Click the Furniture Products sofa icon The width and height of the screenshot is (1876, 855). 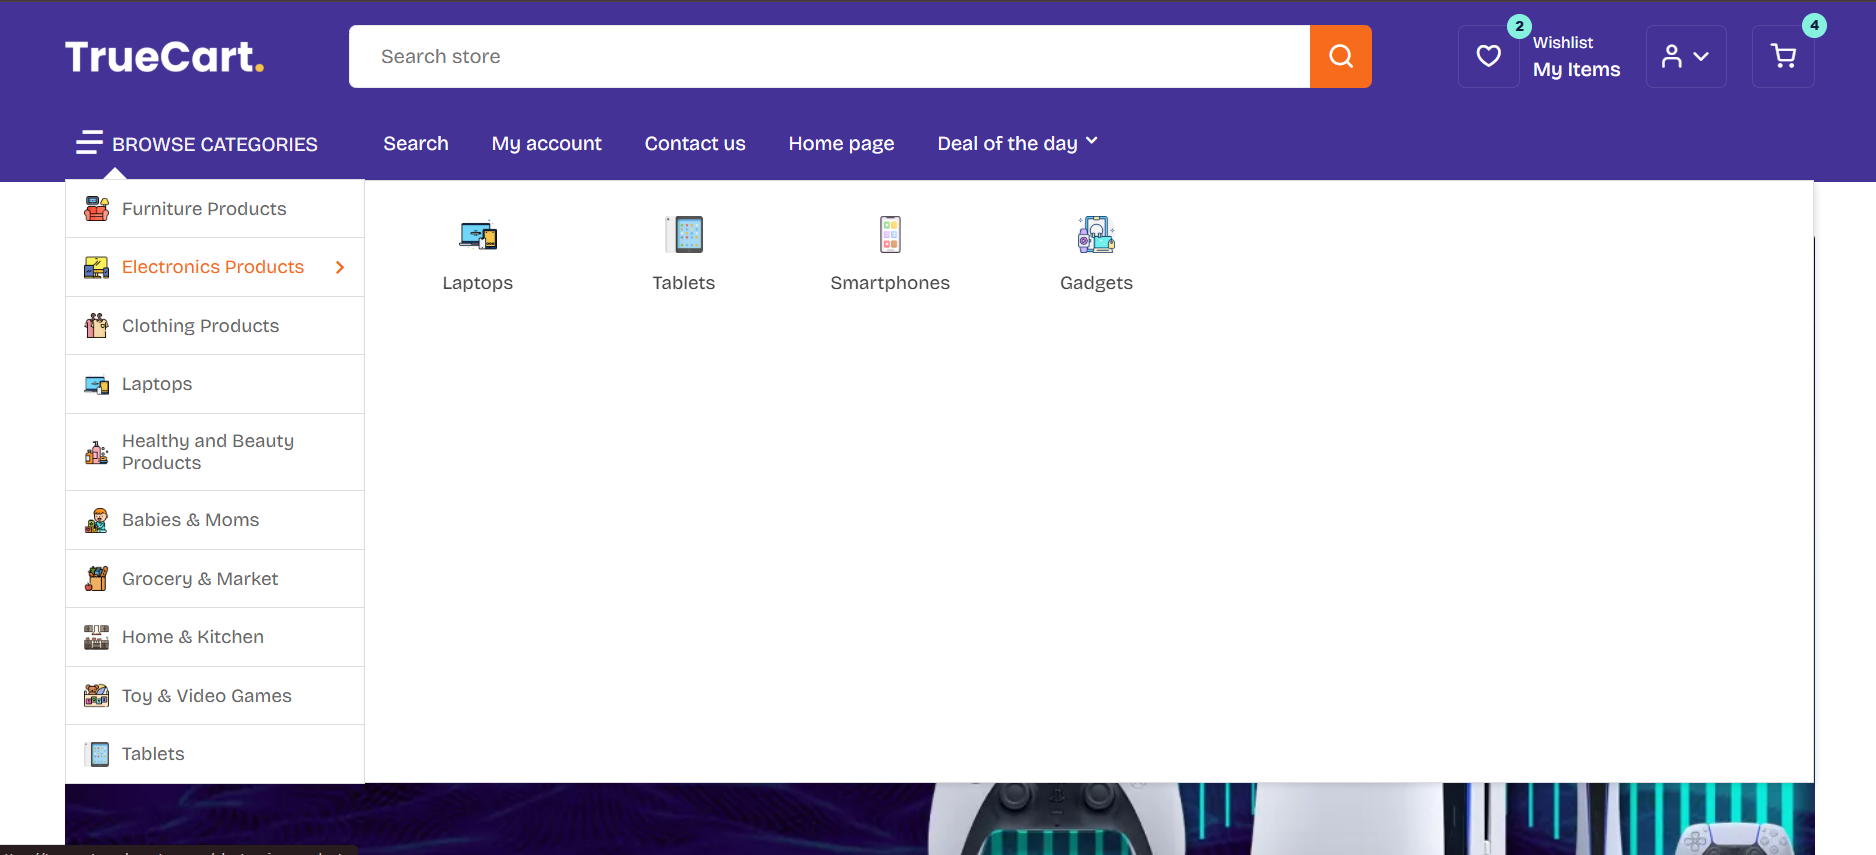pyautogui.click(x=97, y=209)
